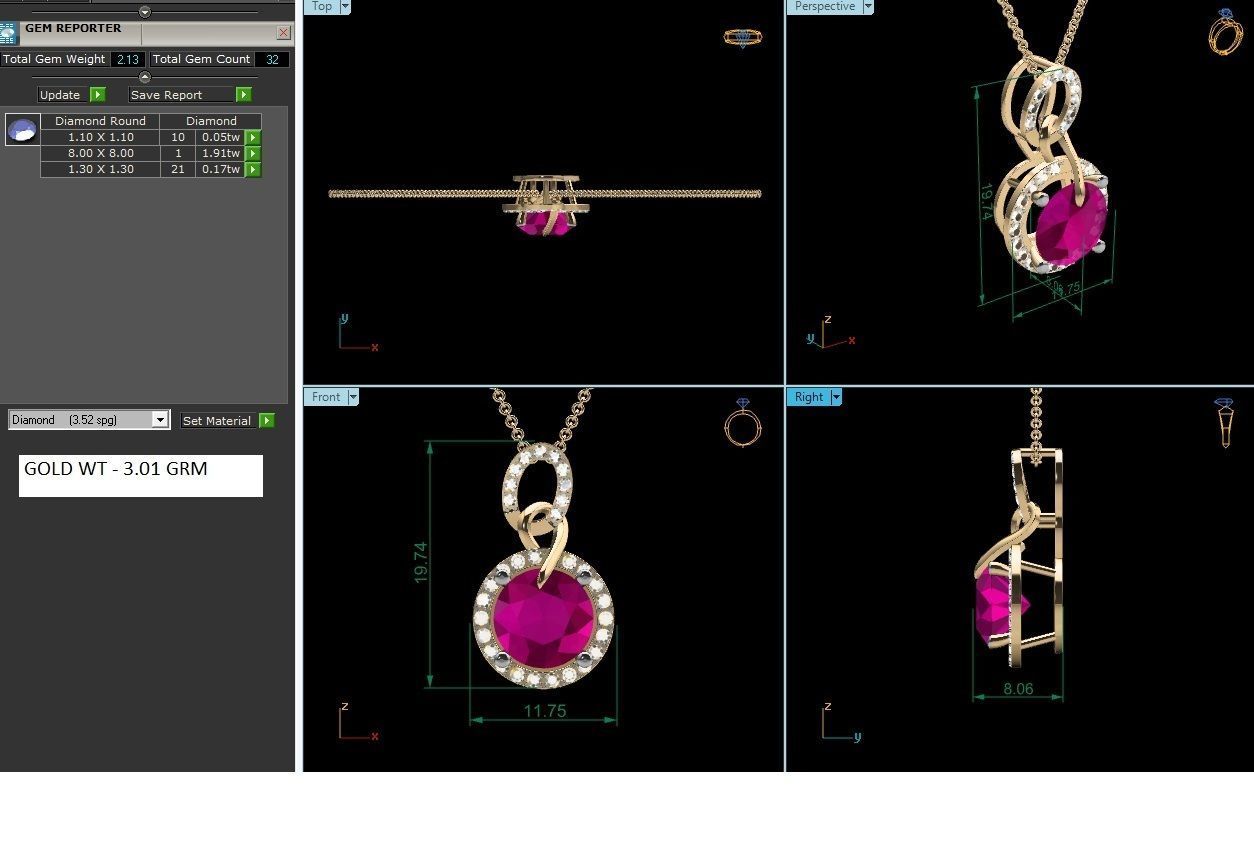
Task: Click the 0.05tw weight cell
Action: point(220,137)
